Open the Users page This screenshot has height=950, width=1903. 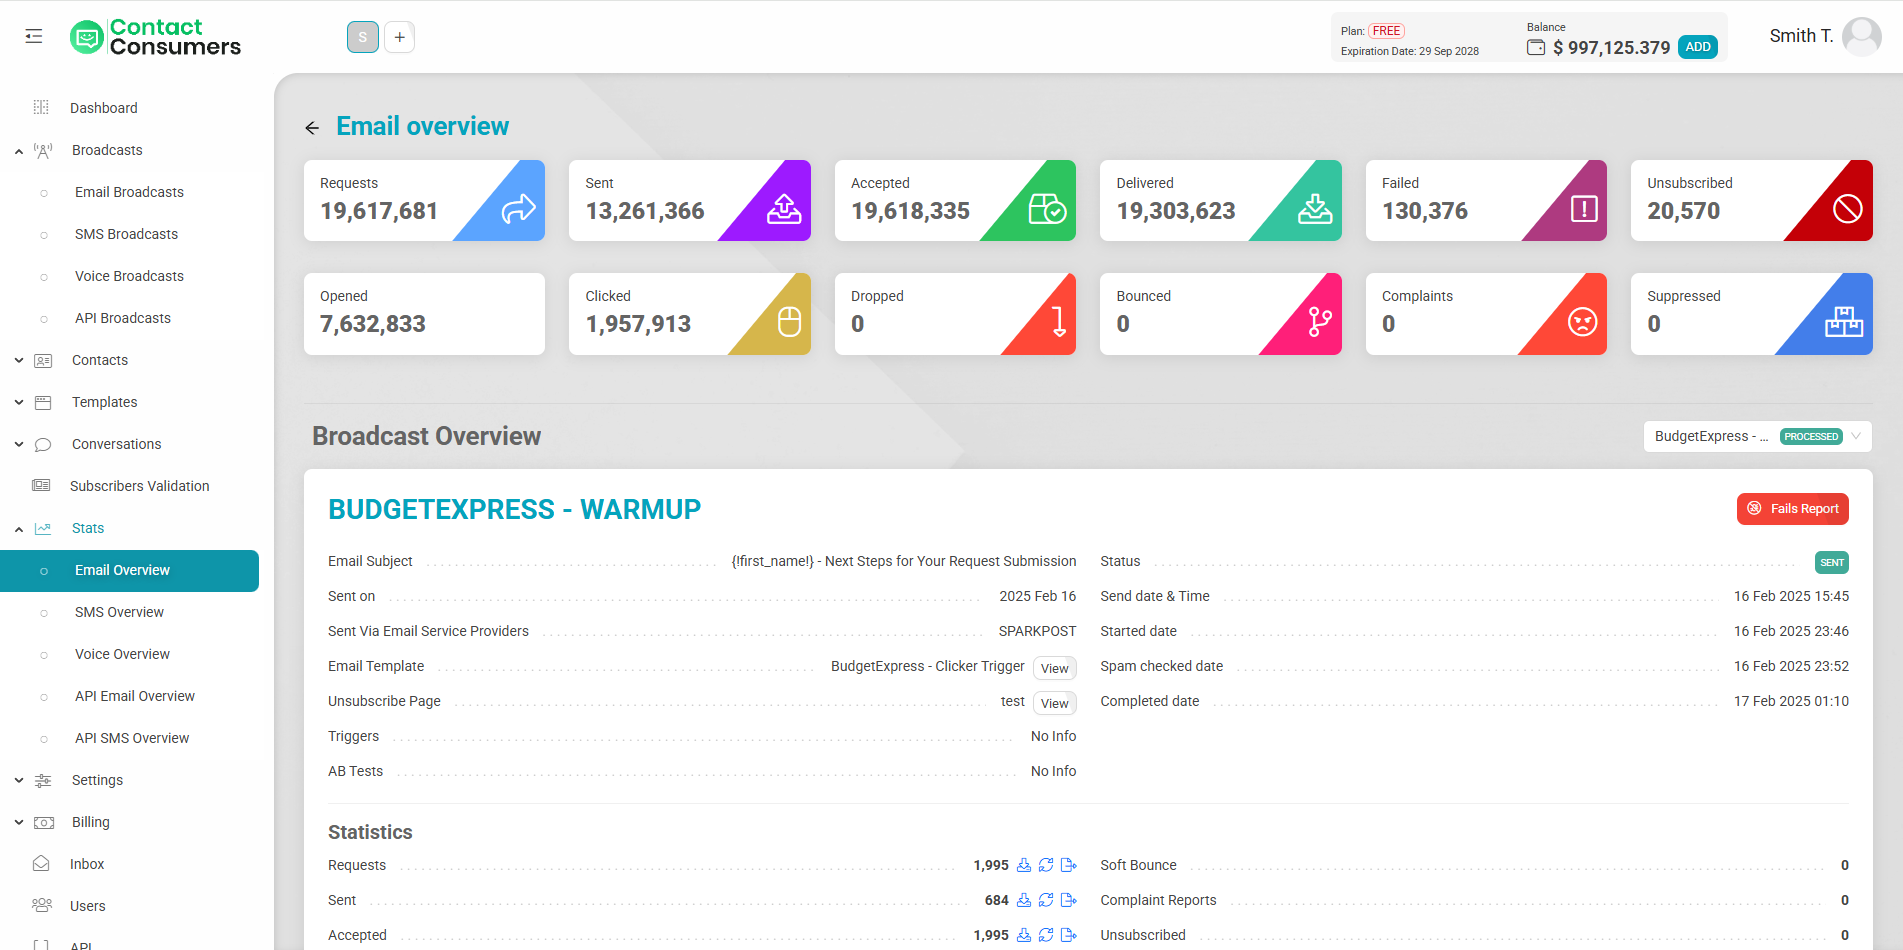(87, 906)
